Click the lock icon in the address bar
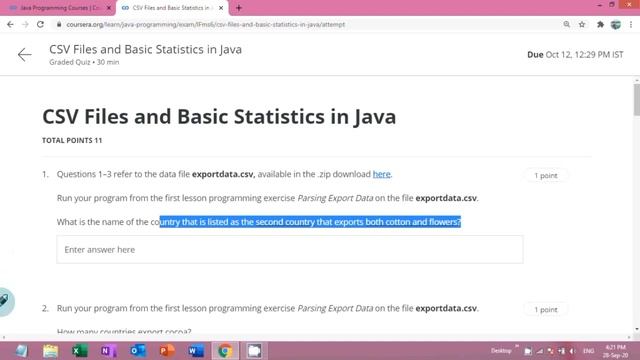 pyautogui.click(x=59, y=24)
